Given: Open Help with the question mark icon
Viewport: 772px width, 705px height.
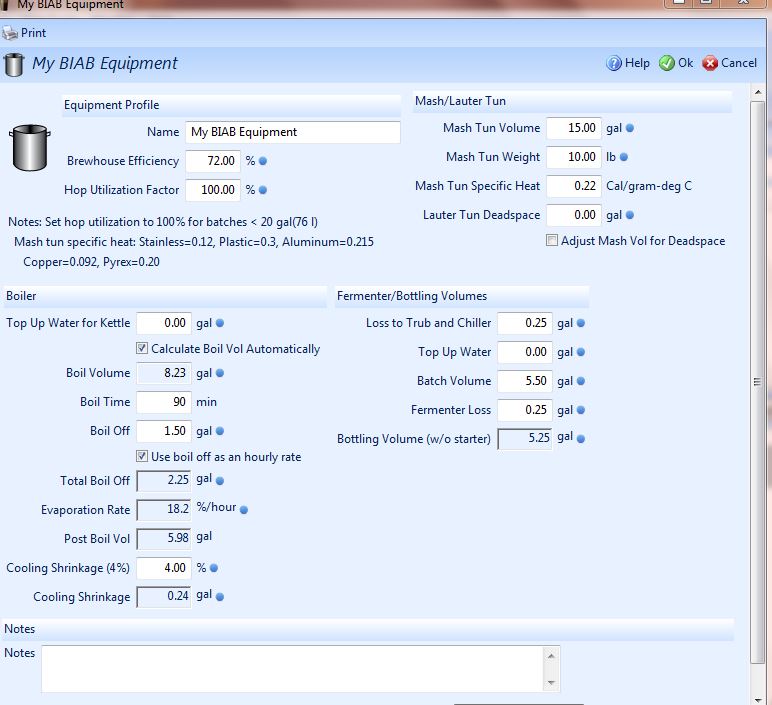Looking at the screenshot, I should 613,63.
